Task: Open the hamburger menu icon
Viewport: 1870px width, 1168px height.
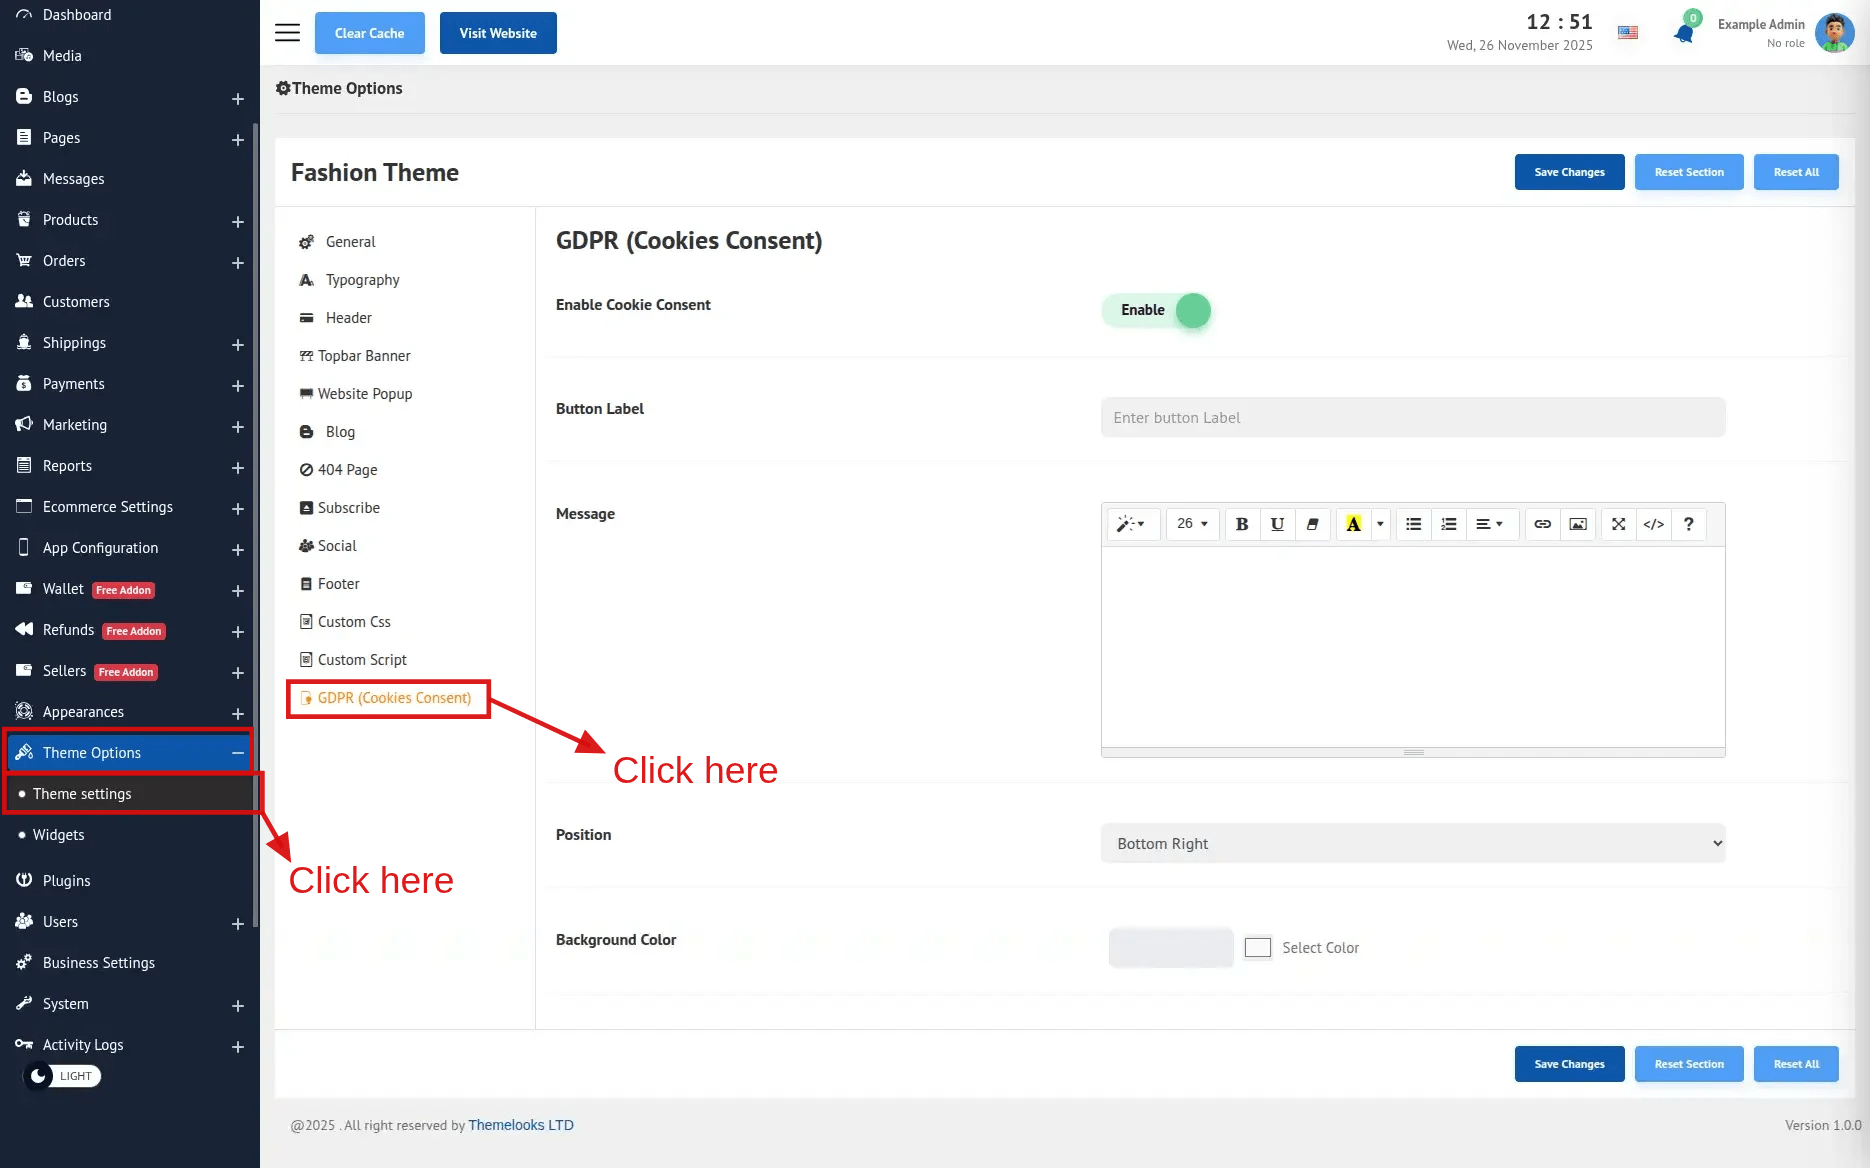Action: pyautogui.click(x=287, y=33)
